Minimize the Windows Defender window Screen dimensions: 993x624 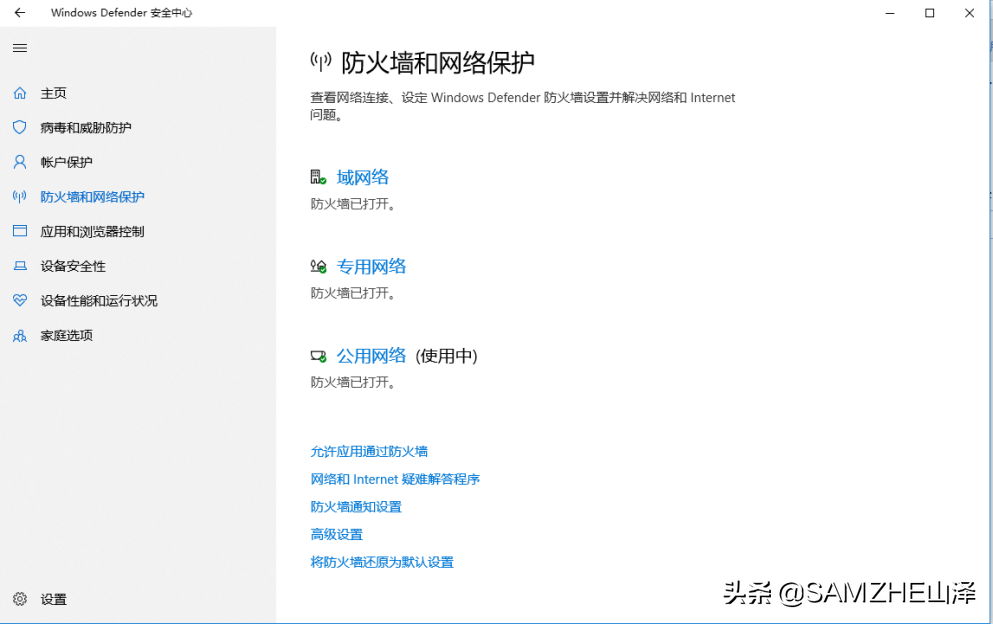890,13
